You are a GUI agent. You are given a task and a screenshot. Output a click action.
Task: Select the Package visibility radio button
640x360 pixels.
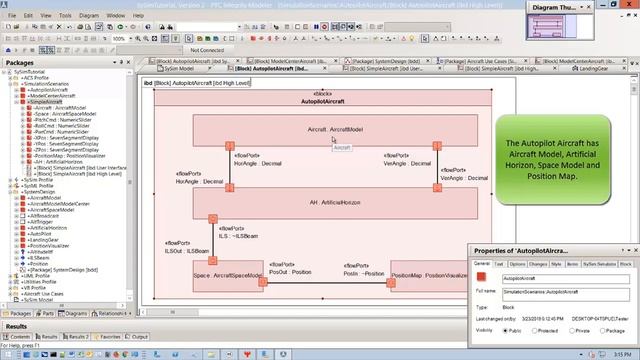pyautogui.click(x=602, y=331)
